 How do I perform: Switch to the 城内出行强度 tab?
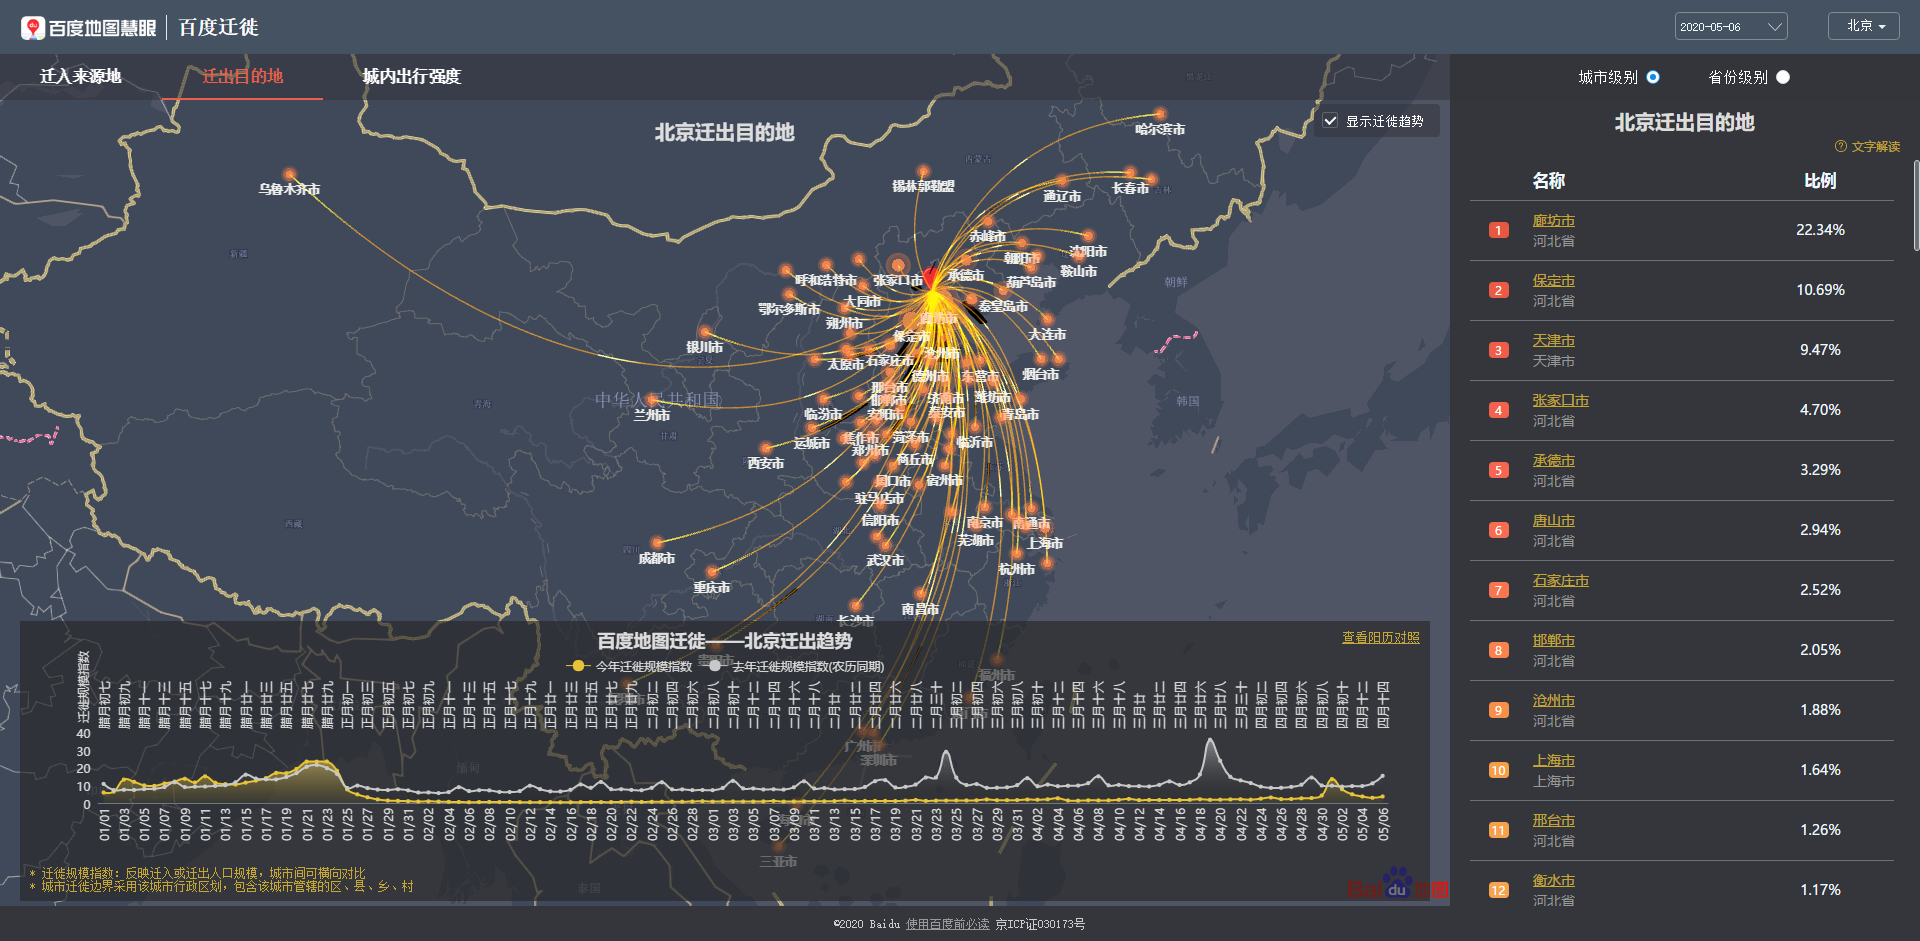click(411, 76)
